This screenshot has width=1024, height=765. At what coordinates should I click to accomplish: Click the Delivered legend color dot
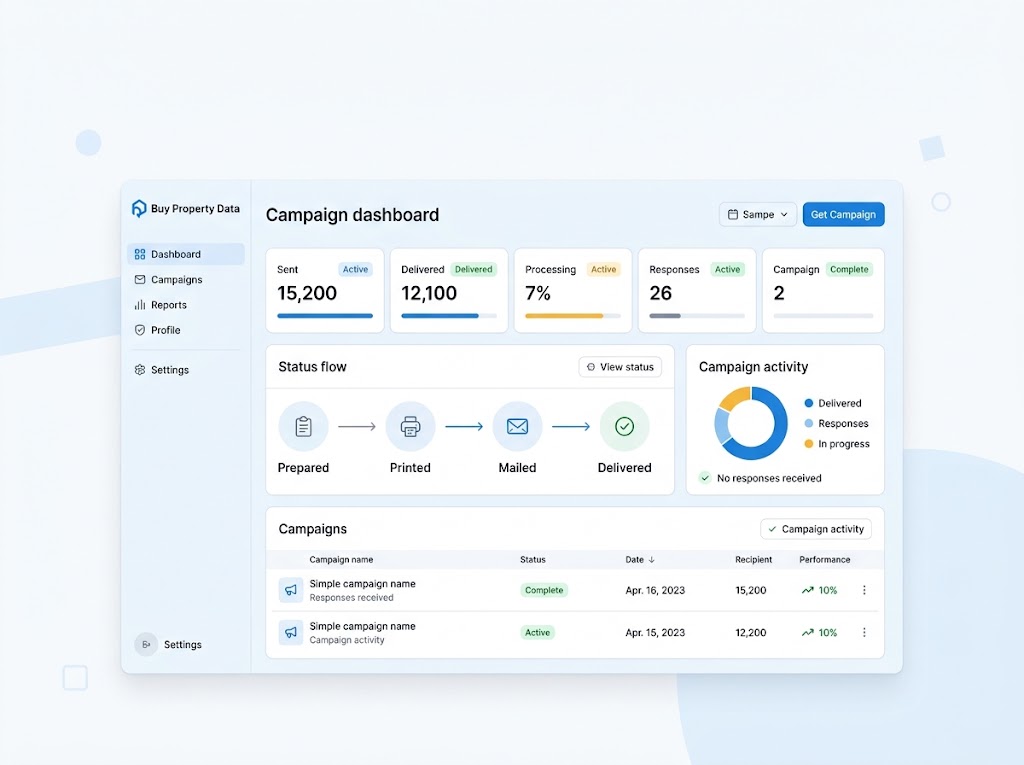pyautogui.click(x=808, y=403)
